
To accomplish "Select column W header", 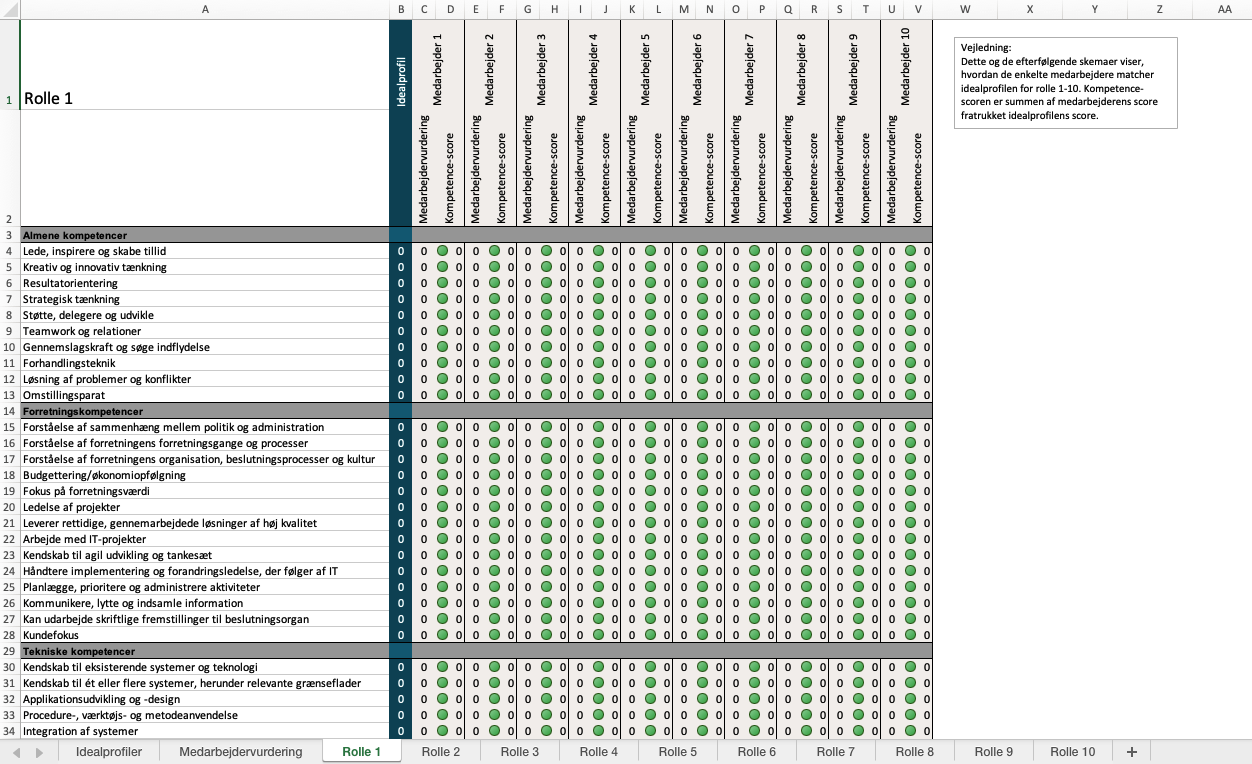I will (x=965, y=9).
